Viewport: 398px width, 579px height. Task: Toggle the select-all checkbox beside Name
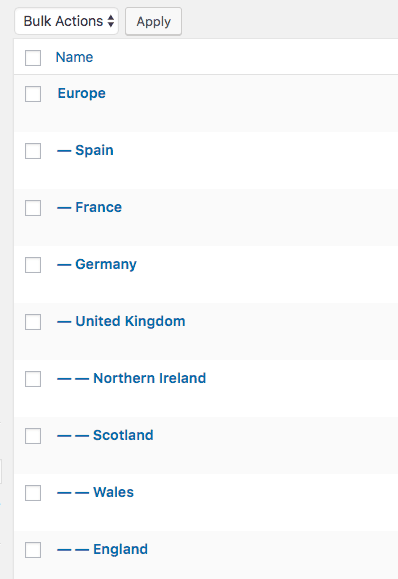click(x=33, y=58)
